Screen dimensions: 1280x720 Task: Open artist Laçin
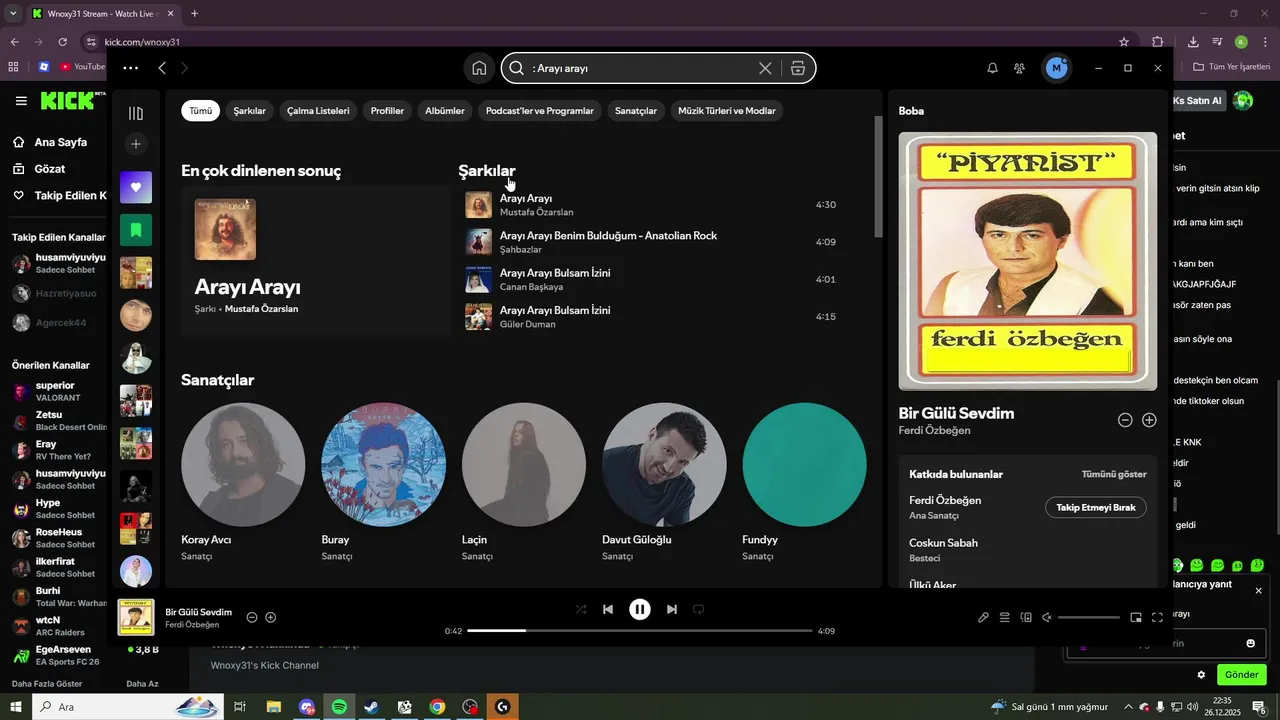(x=524, y=482)
